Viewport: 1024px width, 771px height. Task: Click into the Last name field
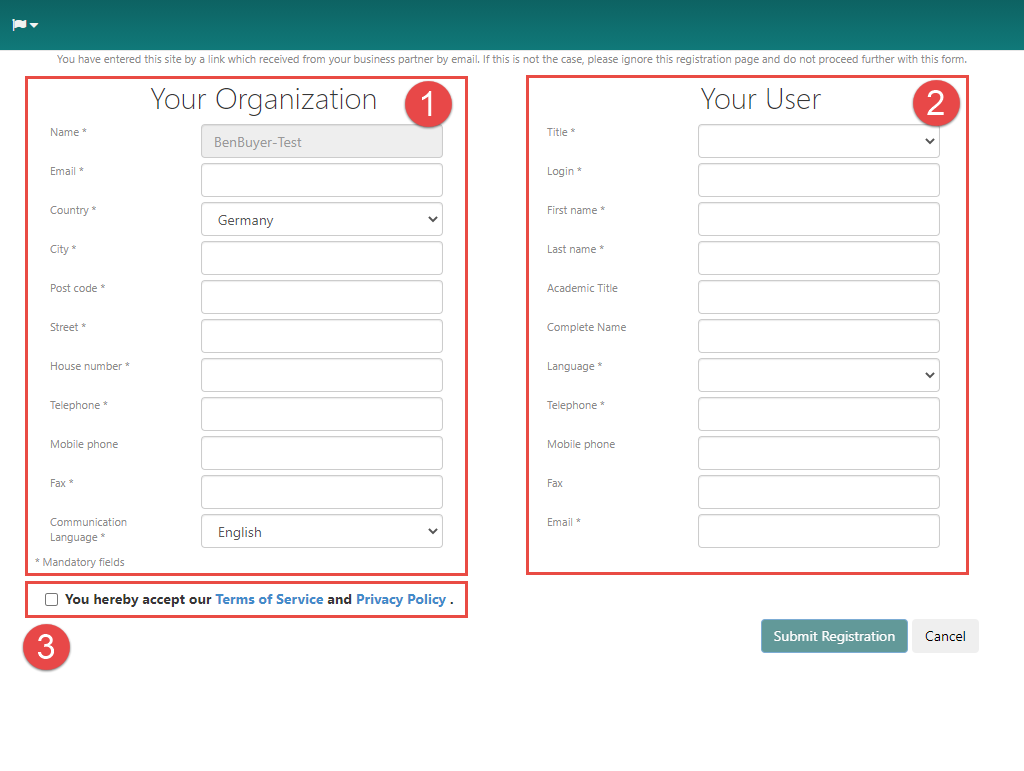(x=818, y=258)
